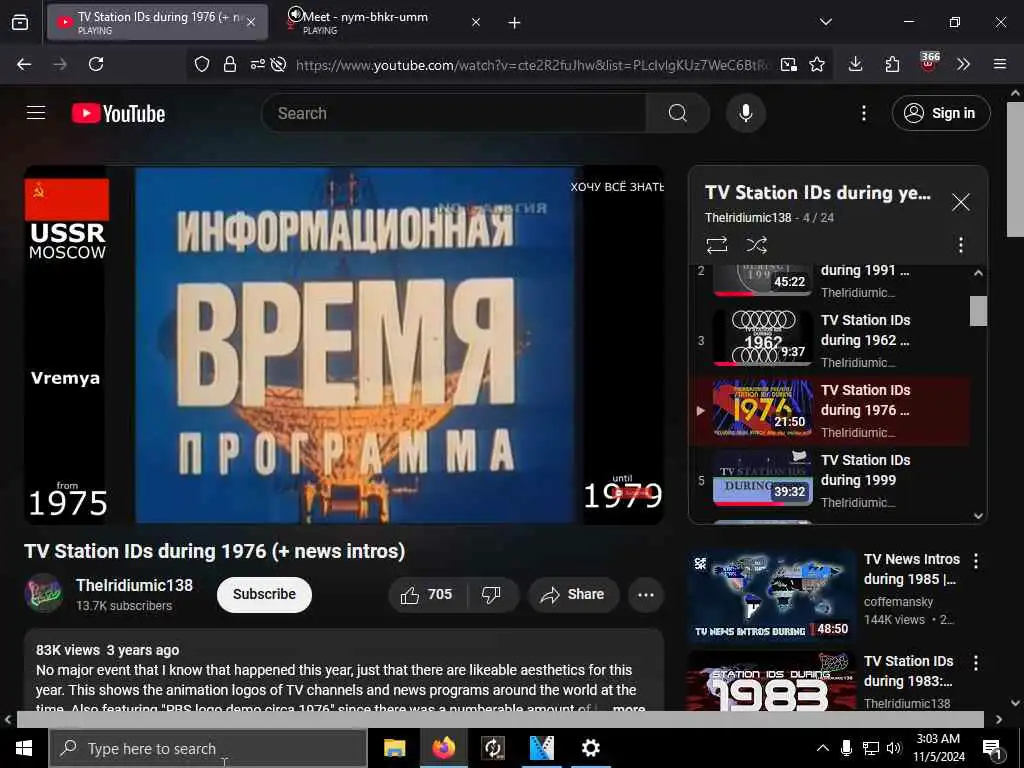This screenshot has height=768, width=1024.
Task: Start voice search with microphone icon
Action: [745, 113]
